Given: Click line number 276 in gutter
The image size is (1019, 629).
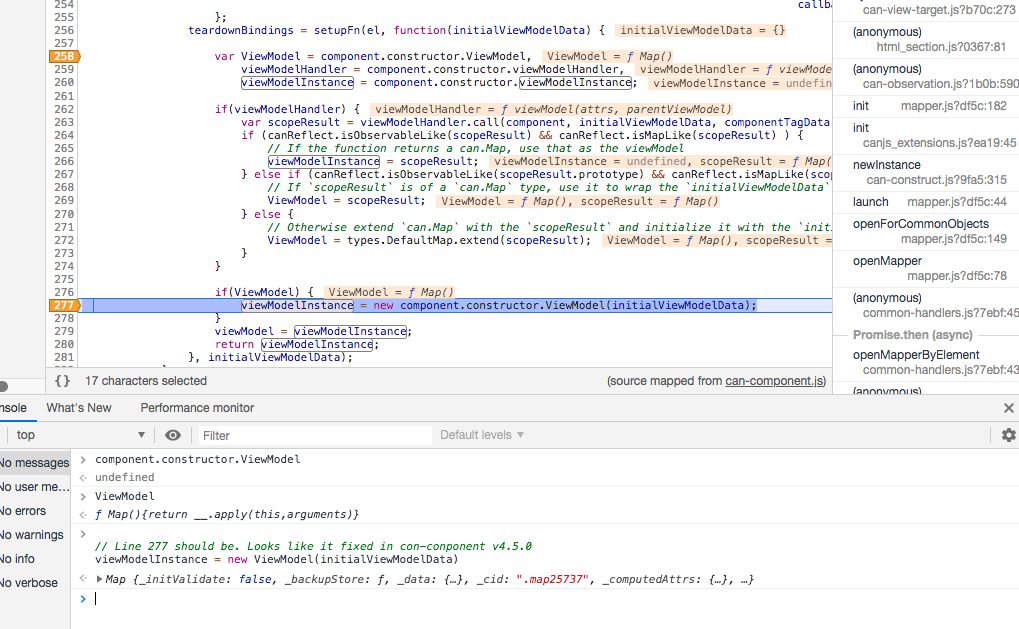Looking at the screenshot, I should 64,292.
